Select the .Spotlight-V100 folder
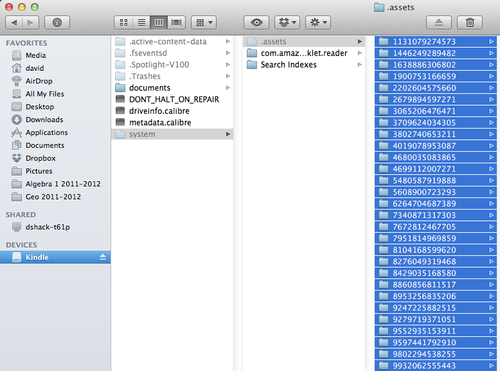This screenshot has width=500, height=371. tap(172, 65)
